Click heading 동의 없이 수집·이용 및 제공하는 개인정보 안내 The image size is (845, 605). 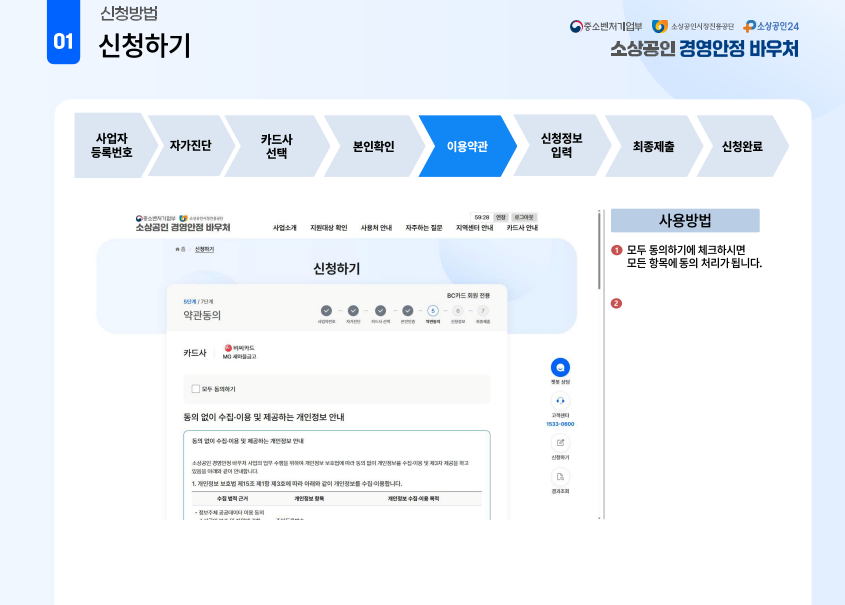point(264,417)
